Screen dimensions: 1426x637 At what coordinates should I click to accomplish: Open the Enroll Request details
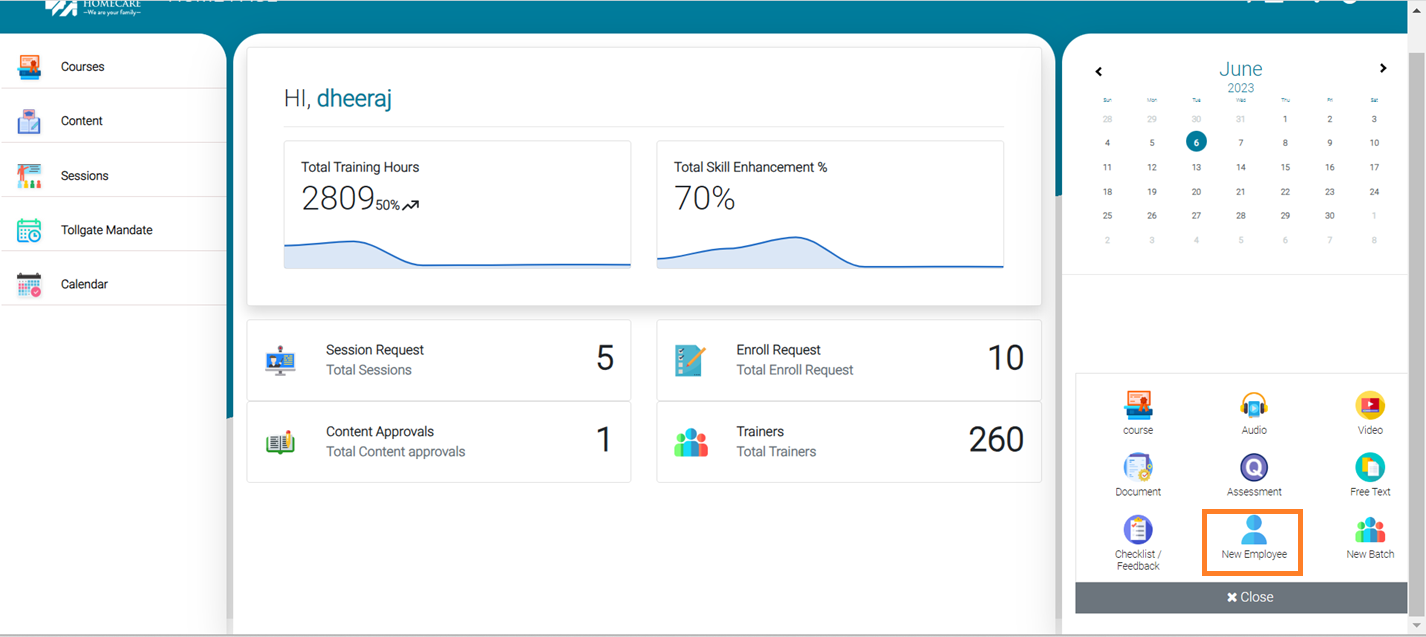848,360
